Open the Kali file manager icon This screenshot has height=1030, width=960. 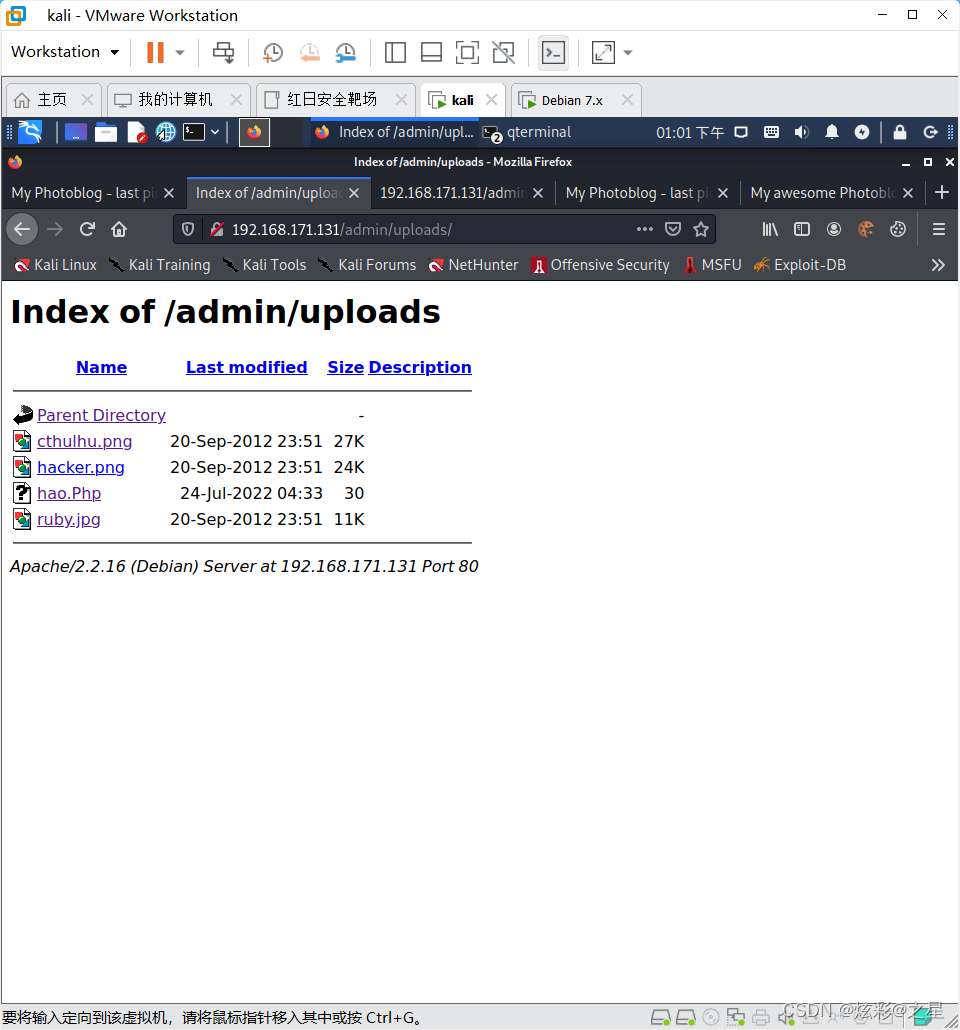[106, 133]
